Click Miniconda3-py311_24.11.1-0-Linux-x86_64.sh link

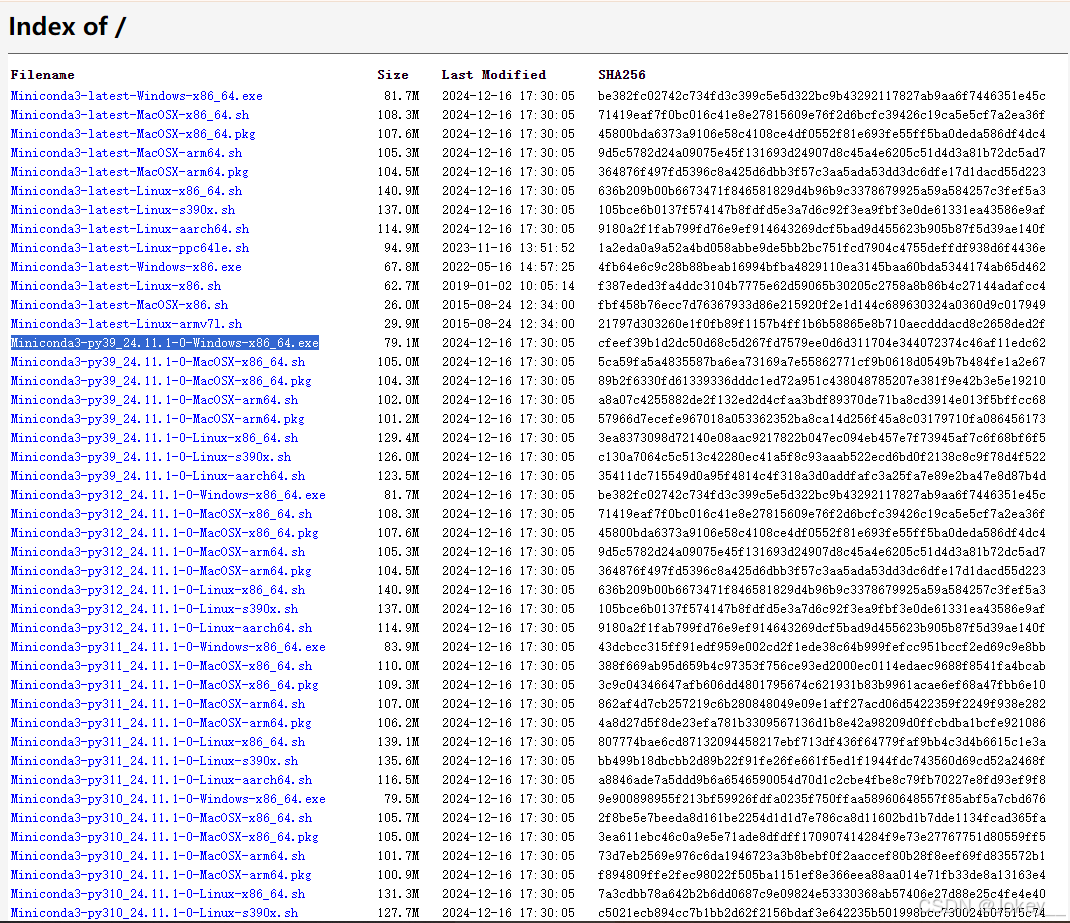point(158,742)
